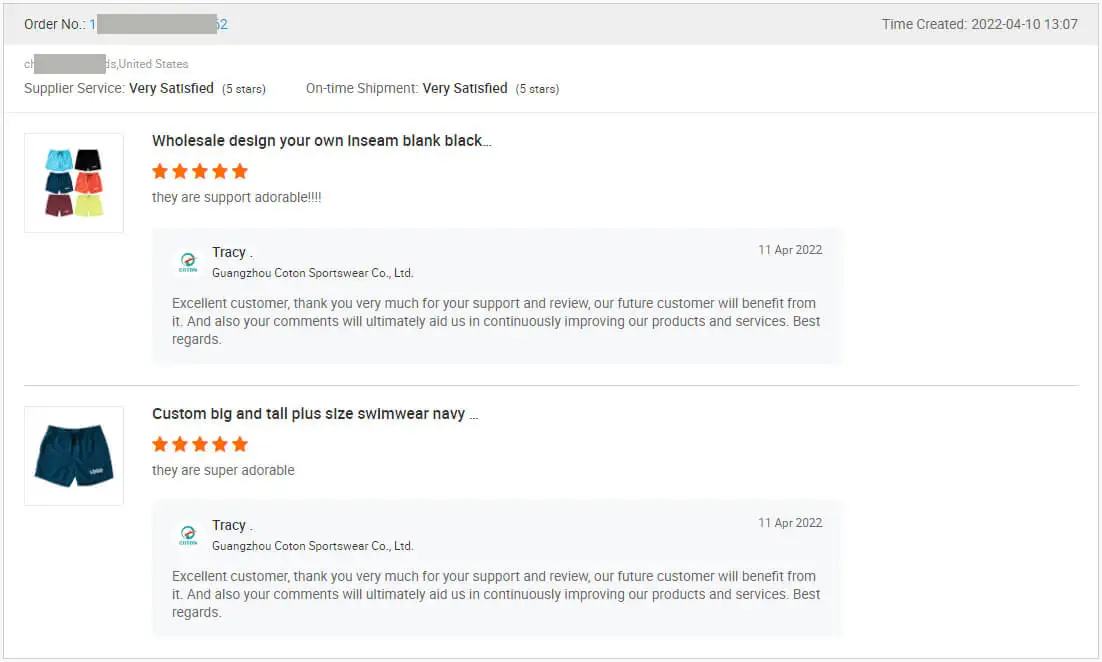Click the second reply's 11 Apr 2022 date
This screenshot has height=662, width=1102.
pyautogui.click(x=790, y=523)
